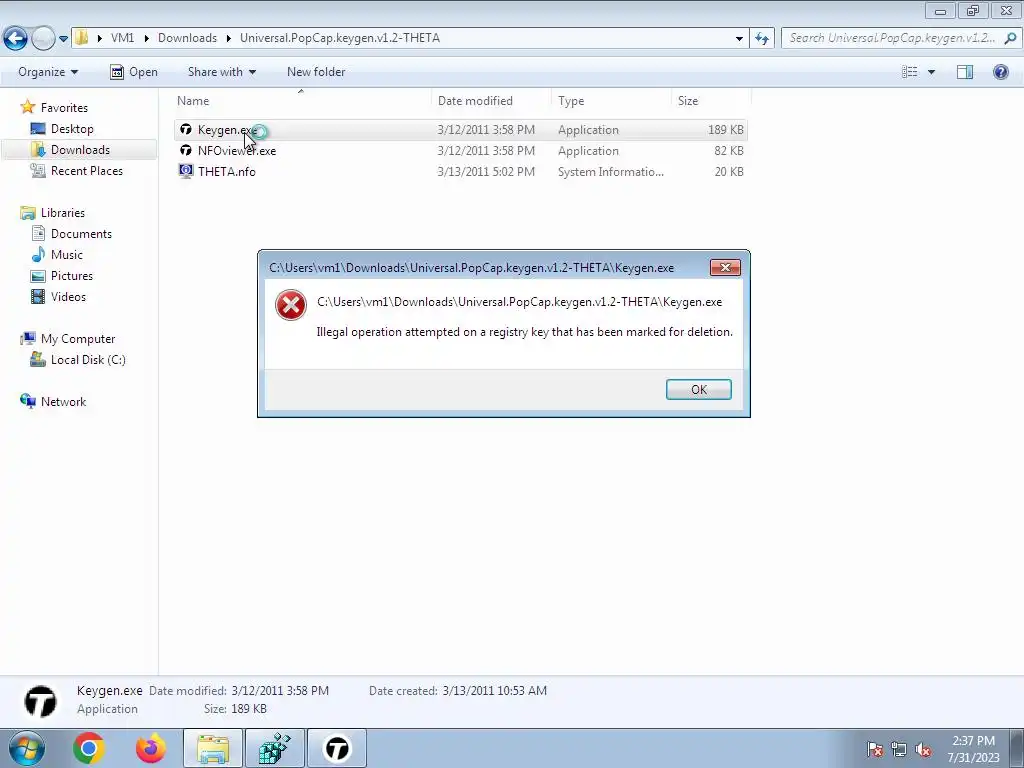
Task: Launch Firefox from the taskbar
Action: click(x=151, y=748)
